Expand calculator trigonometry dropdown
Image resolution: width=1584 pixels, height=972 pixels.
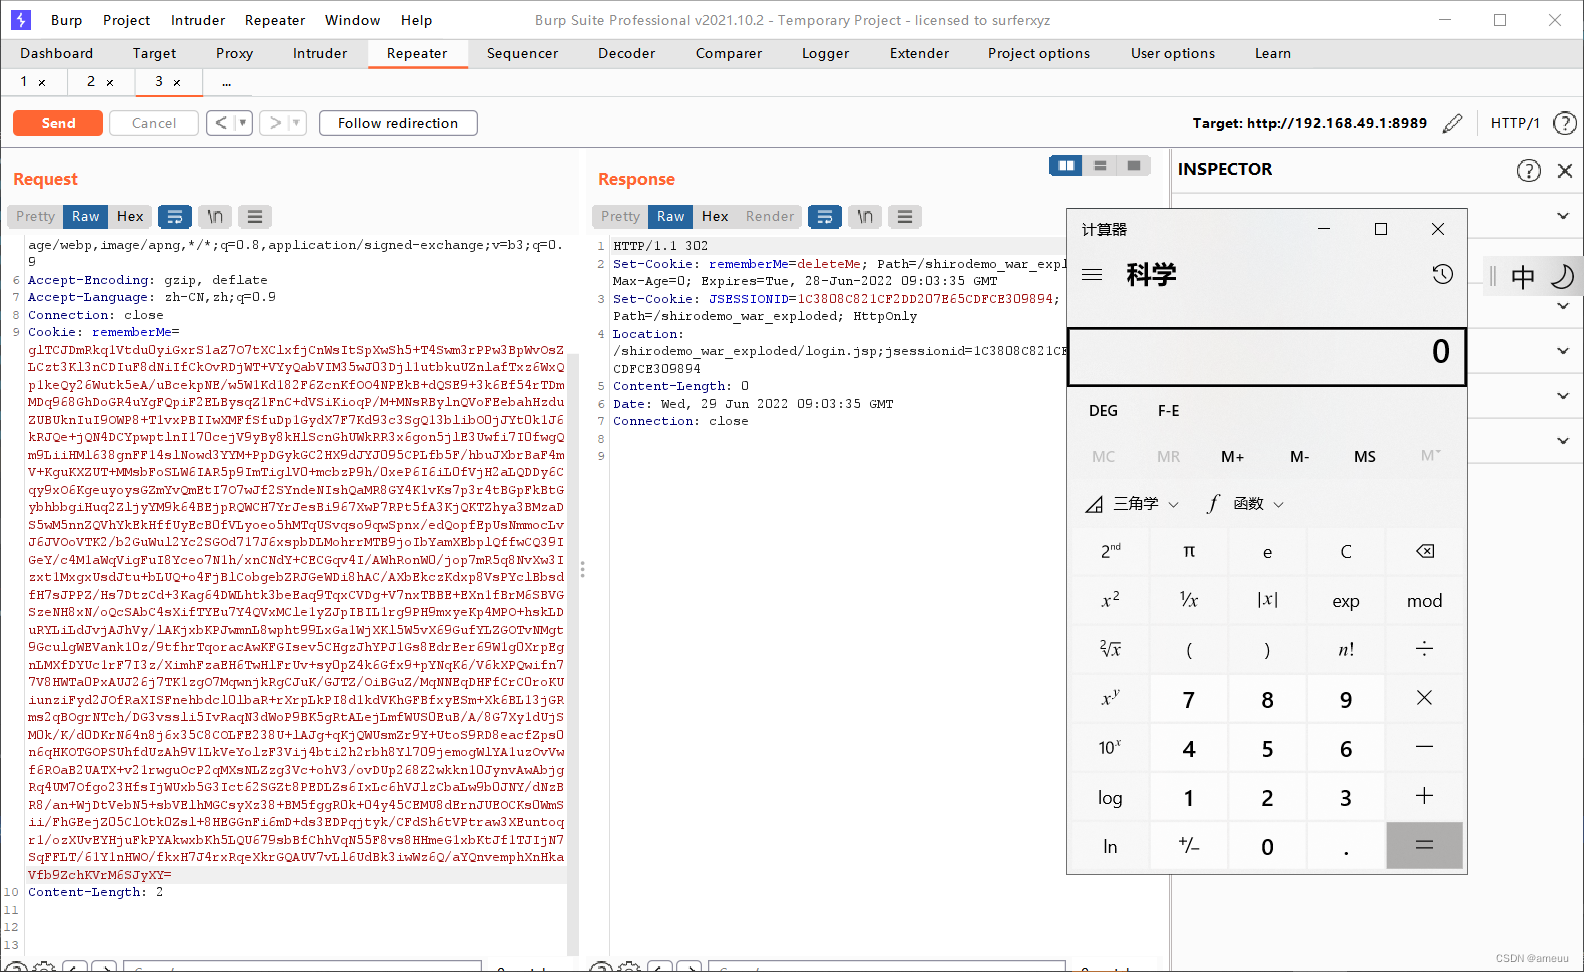click(1132, 504)
